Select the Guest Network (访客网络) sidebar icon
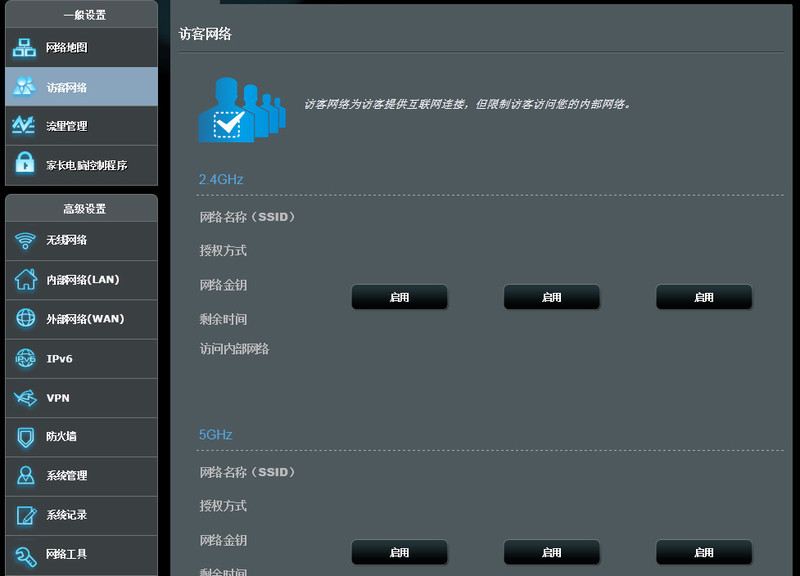Viewport: 800px width, 576px height. tap(80, 86)
